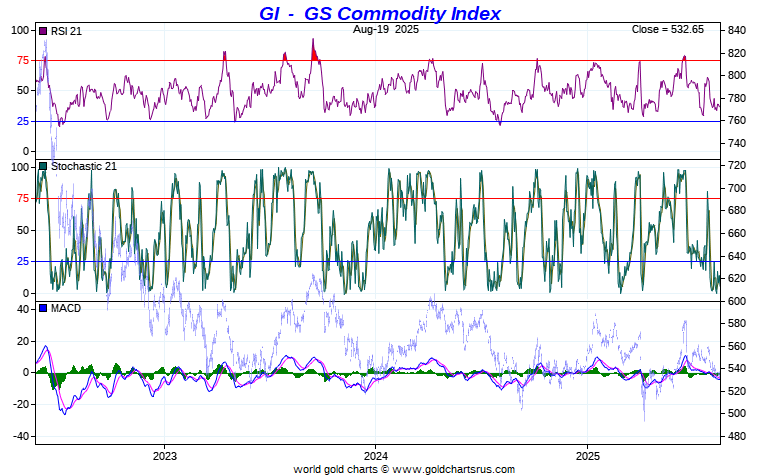Click the 600 price label on right axis
Viewport: 760px width, 475px height.
736,301
